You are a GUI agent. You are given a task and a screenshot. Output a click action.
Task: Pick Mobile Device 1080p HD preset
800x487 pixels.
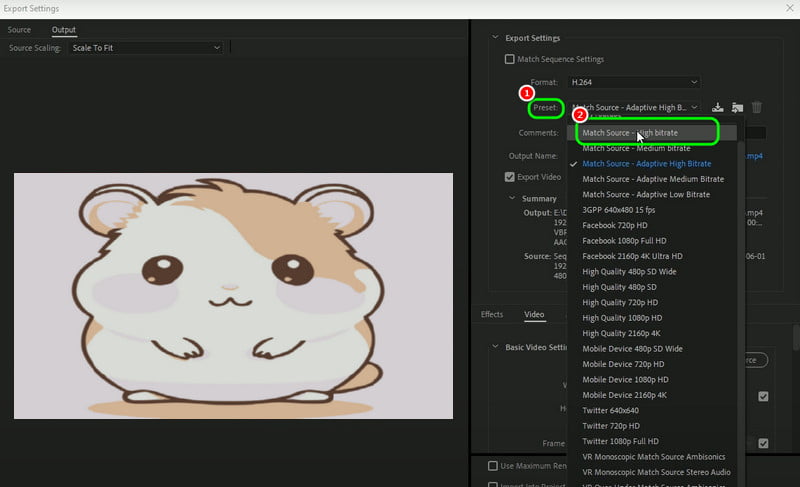click(x=652, y=379)
